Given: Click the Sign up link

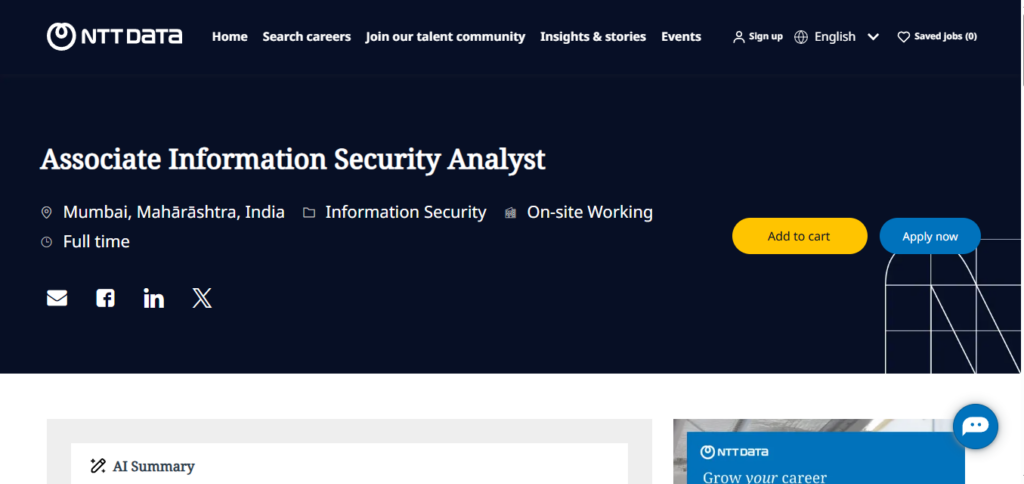Looking at the screenshot, I should 765,37.
